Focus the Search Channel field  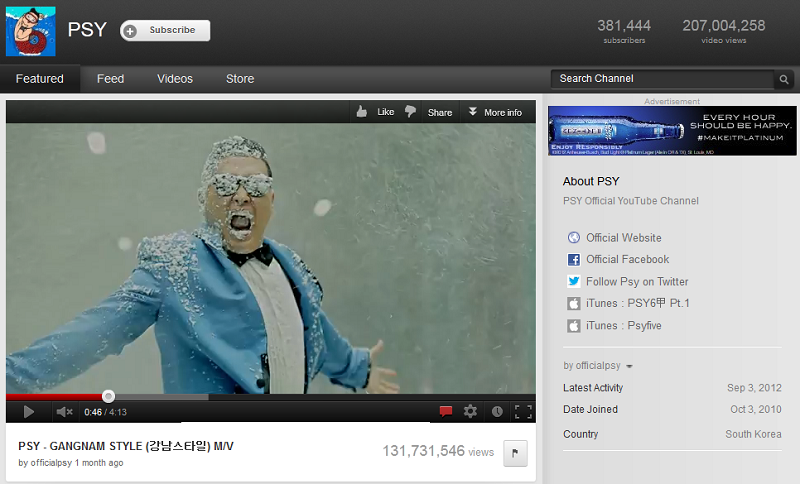[662, 79]
